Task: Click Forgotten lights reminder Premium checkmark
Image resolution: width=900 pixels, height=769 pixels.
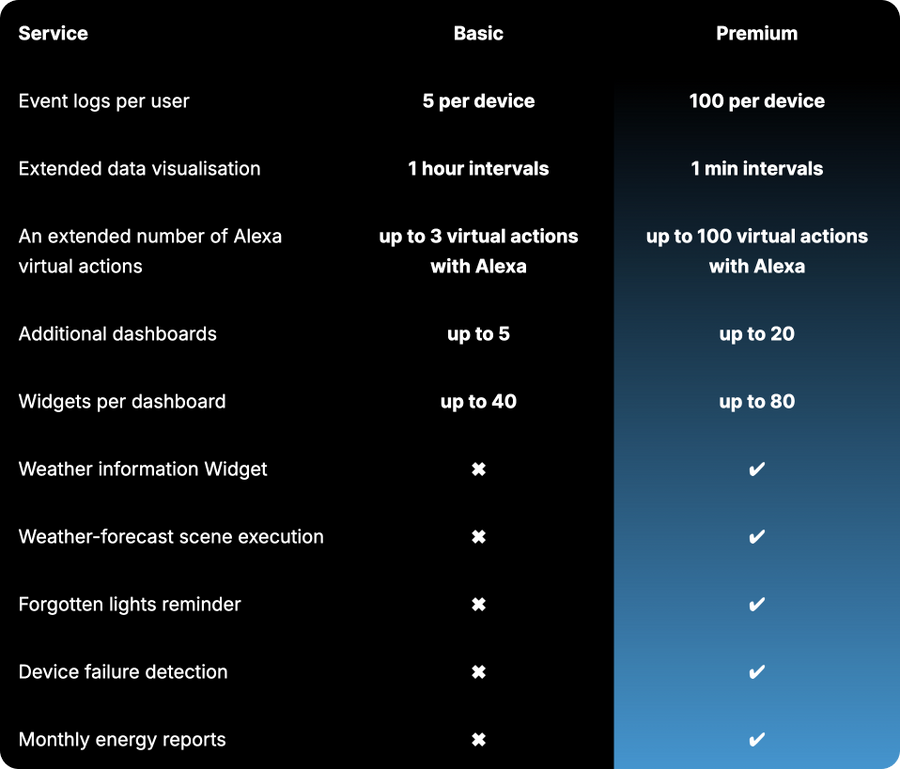Action: click(757, 604)
